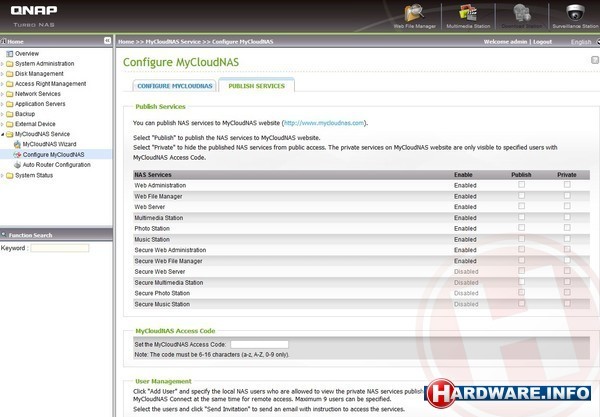The image size is (600, 417).
Task: Check Publish for Secure Web Administration
Action: 521,249
